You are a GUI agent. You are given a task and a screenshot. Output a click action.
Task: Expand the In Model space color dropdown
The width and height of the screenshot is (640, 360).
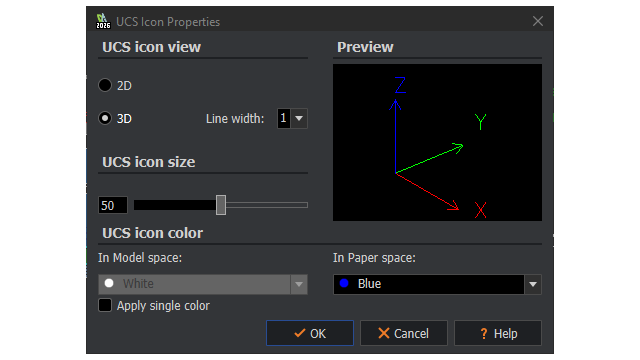[299, 284]
